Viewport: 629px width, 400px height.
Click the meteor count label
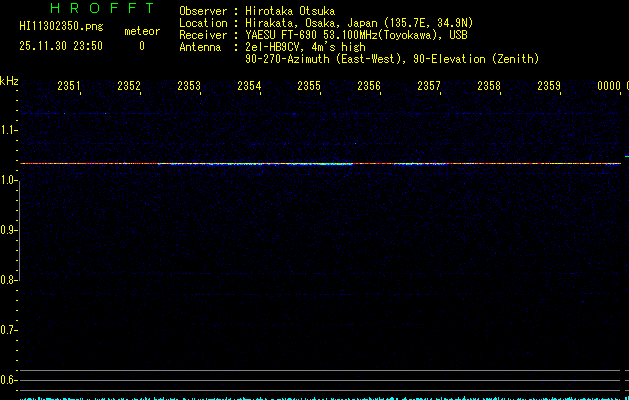[x=141, y=31]
